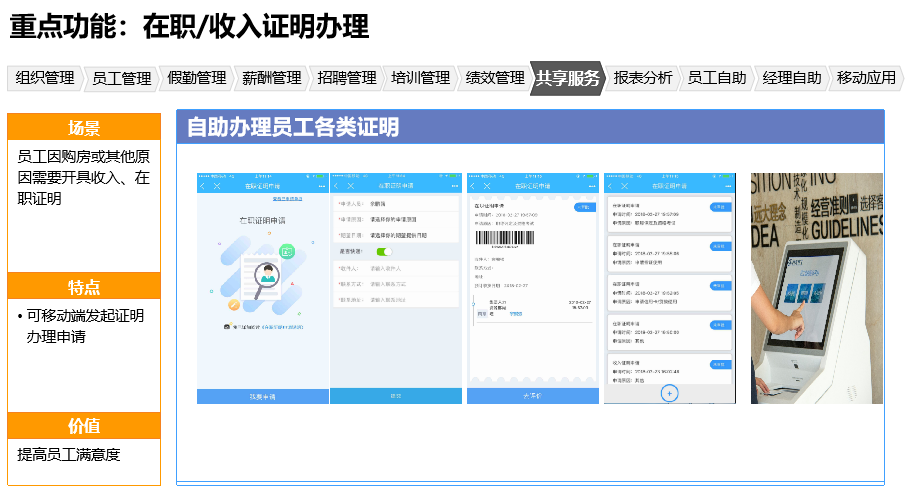905x486 pixels.
Task: Click the 联系地址 input field
Action: [396, 300]
